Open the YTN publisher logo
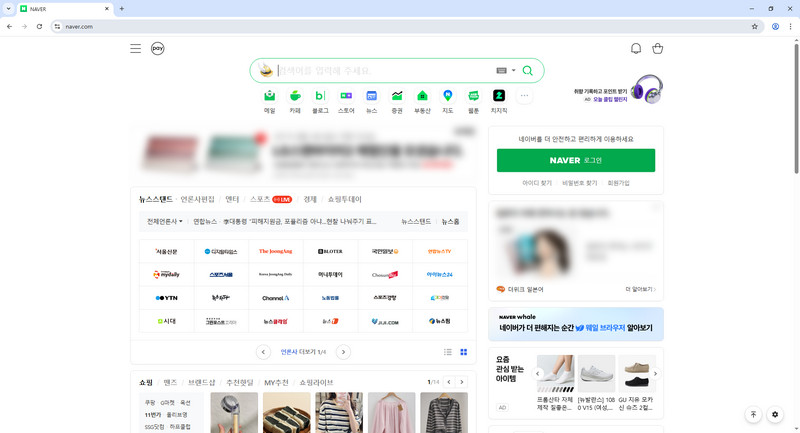Viewport: 800px width, 433px height. coord(166,298)
